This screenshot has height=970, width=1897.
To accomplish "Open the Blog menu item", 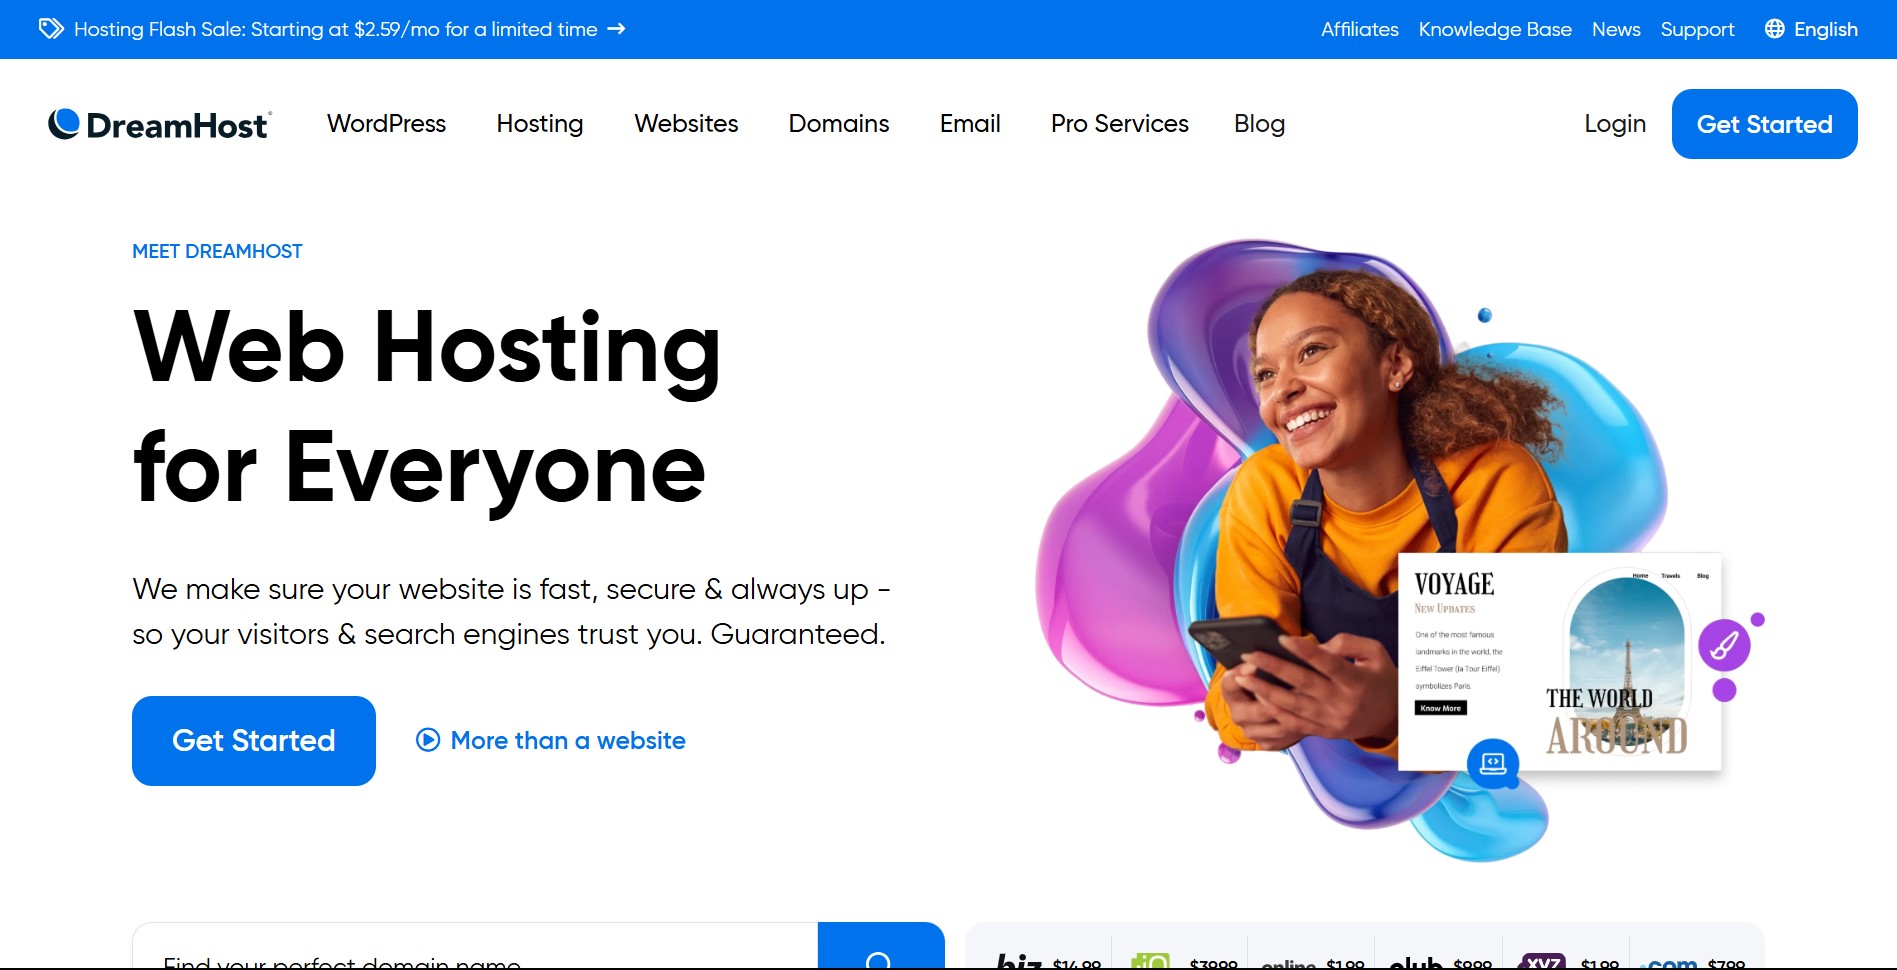I will (x=1259, y=123).
